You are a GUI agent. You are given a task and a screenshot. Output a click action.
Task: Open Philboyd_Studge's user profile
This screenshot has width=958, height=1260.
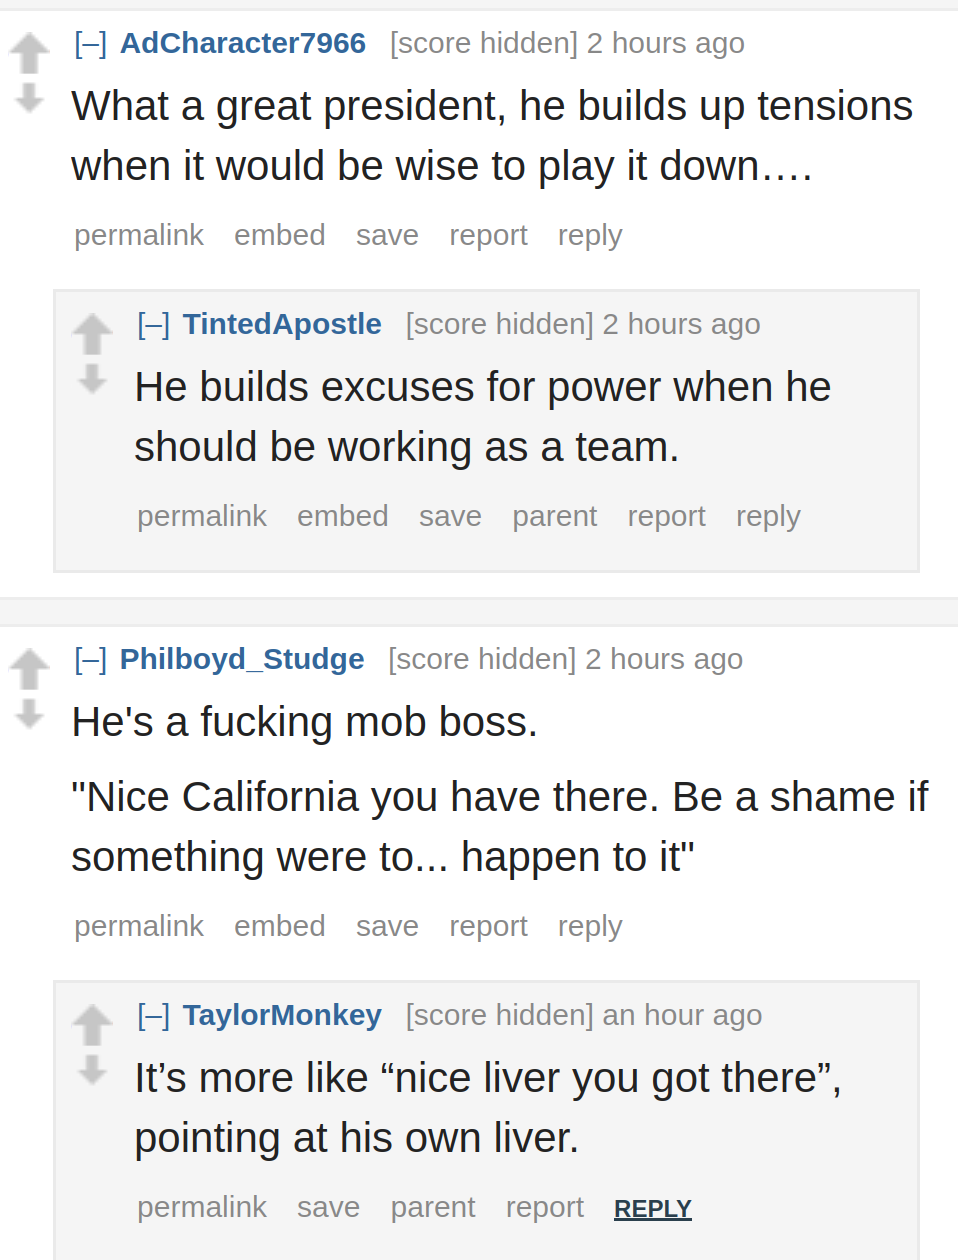click(x=242, y=659)
